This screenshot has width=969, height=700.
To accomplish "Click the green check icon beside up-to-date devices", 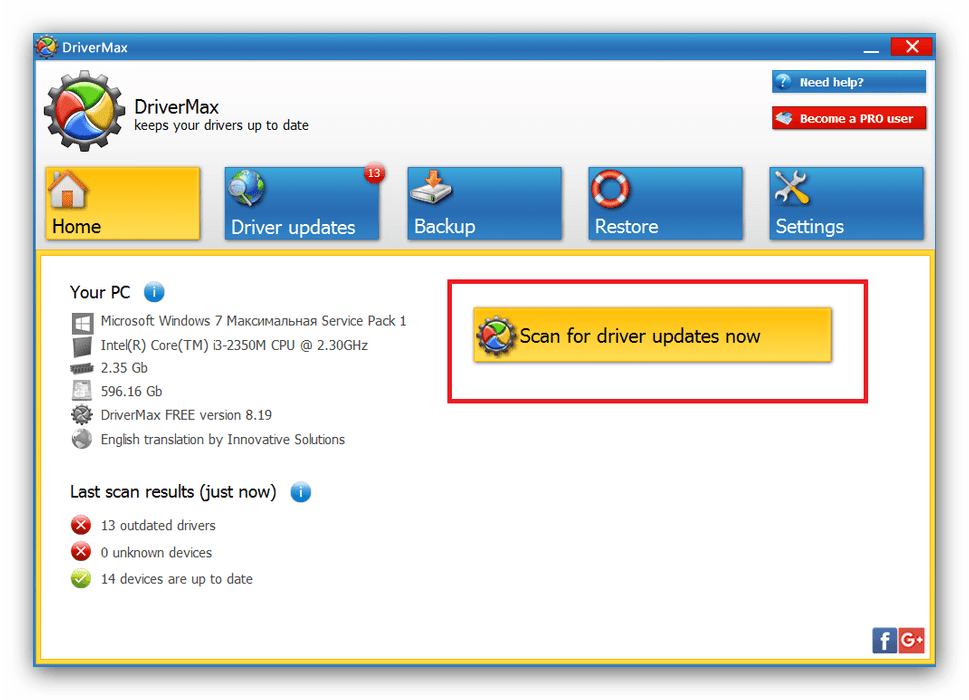I will (81, 579).
